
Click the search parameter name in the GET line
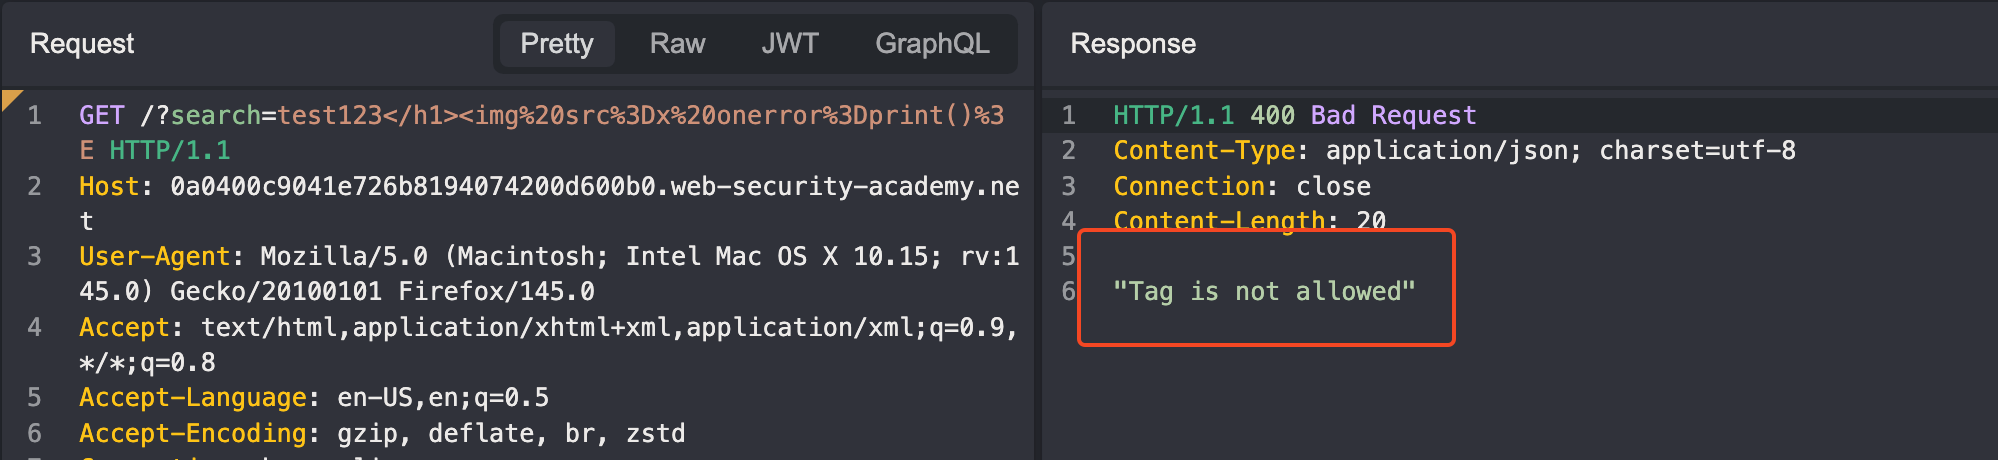point(215,116)
